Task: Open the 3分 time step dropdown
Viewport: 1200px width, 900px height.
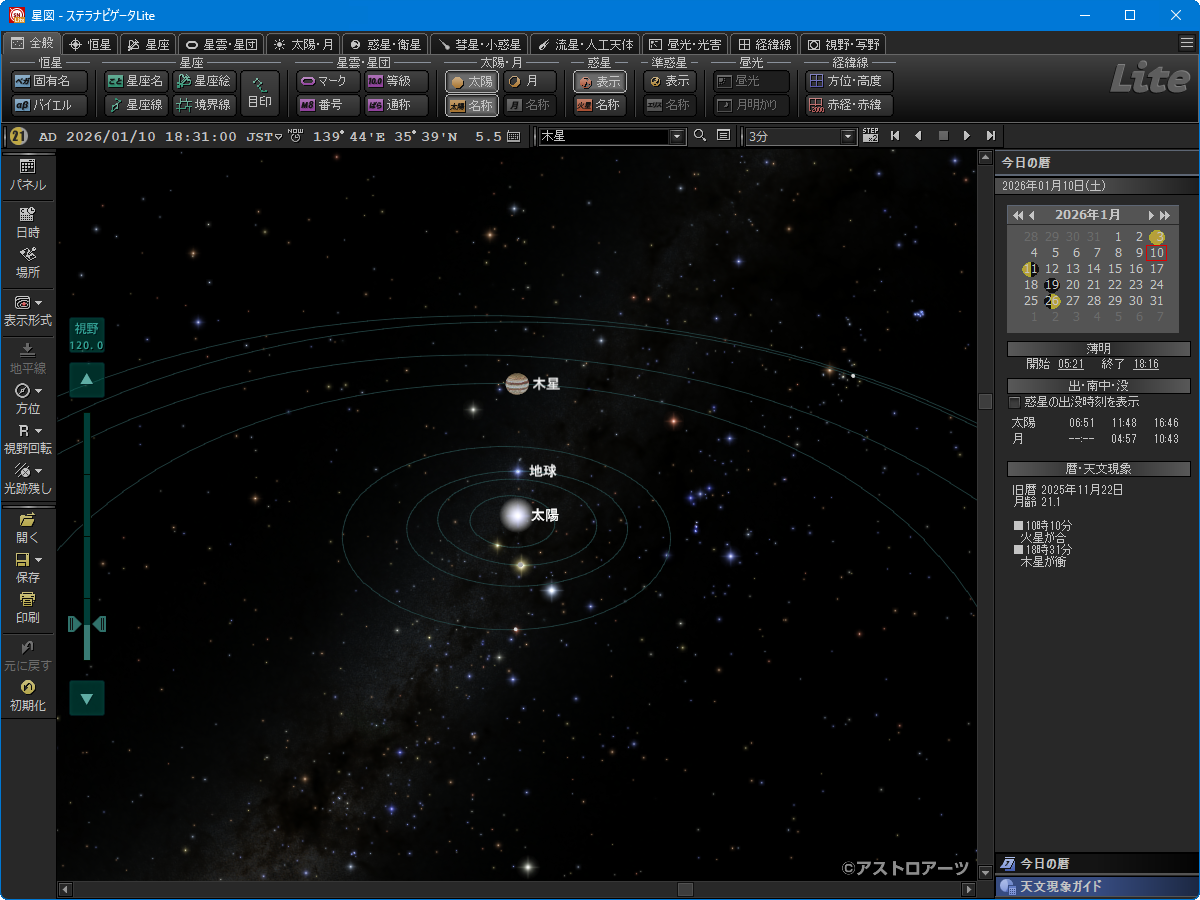Action: (849, 136)
